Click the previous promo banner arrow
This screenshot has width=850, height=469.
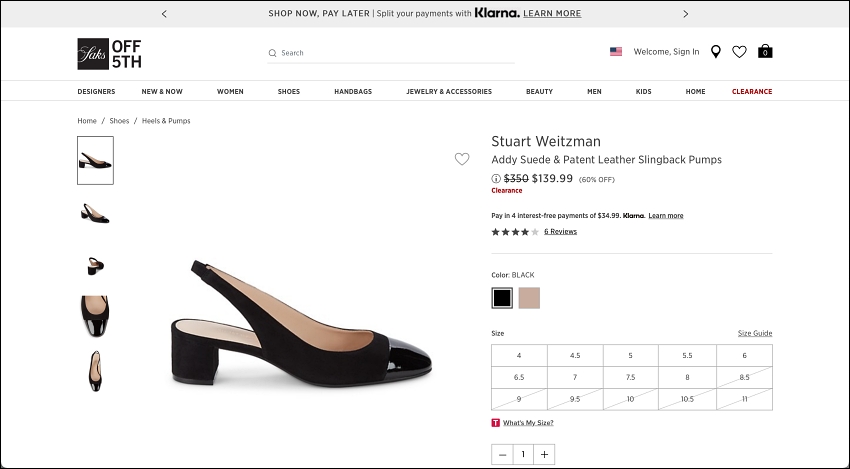coord(164,14)
